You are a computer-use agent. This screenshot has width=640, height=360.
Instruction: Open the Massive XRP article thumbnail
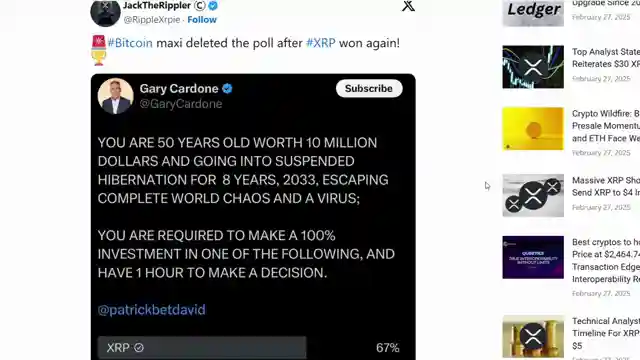pos(533,196)
